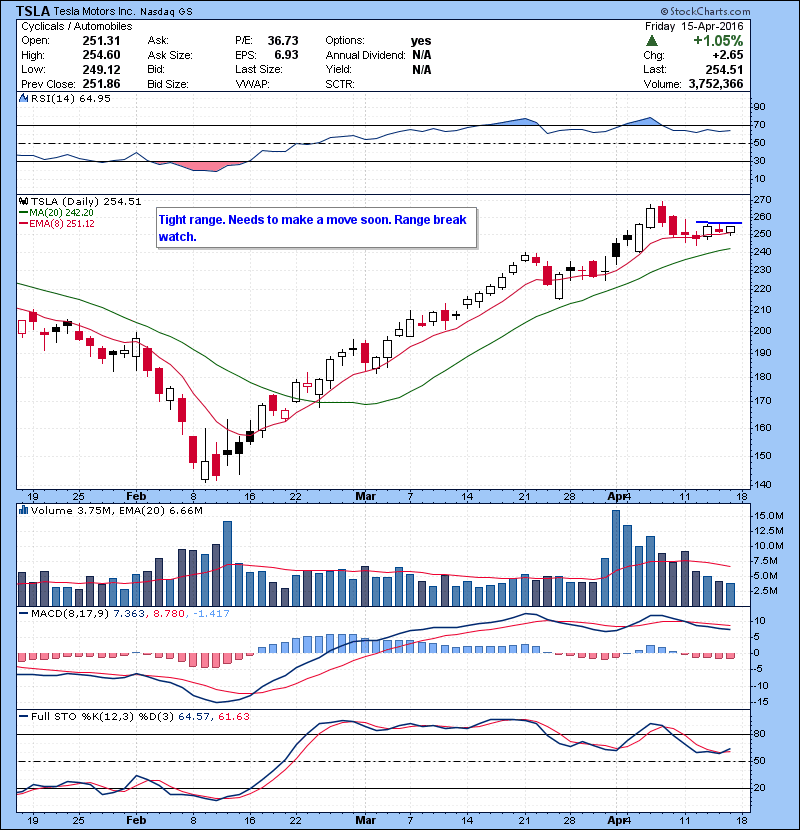Click the MACD histogram value -1.417
This screenshot has height=830, width=800.
pos(211,614)
